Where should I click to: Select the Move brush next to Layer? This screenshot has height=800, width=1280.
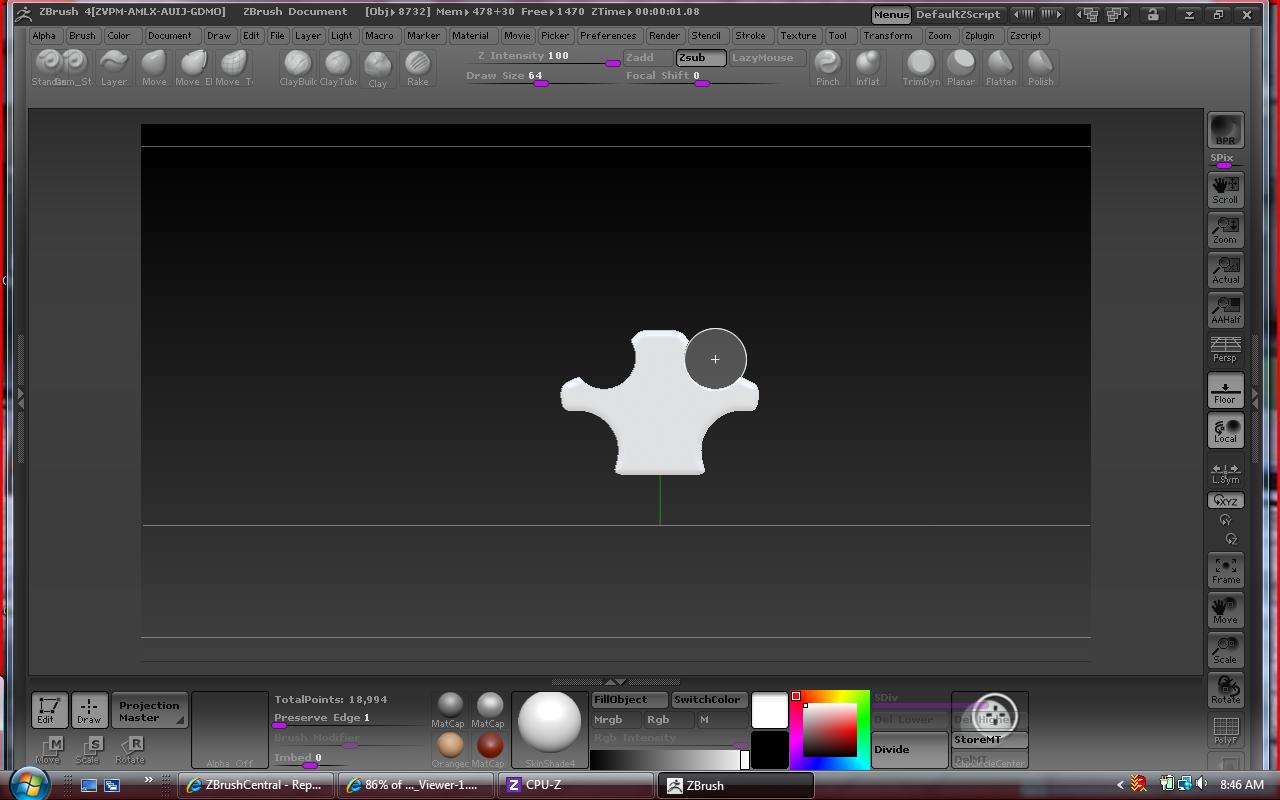point(154,67)
